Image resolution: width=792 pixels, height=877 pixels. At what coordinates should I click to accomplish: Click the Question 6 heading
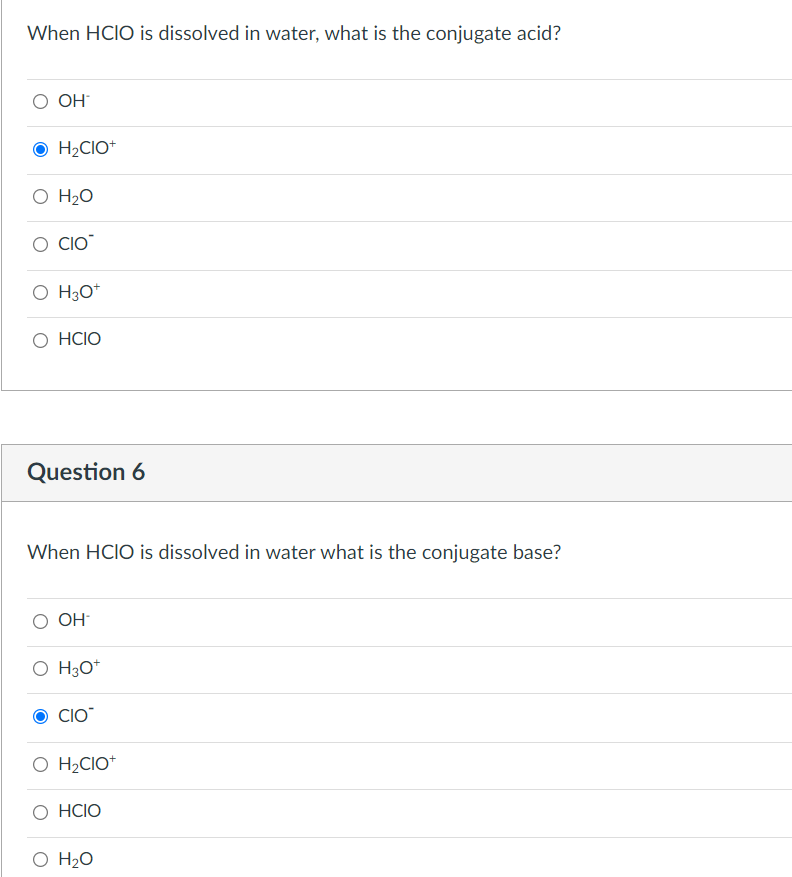click(86, 472)
